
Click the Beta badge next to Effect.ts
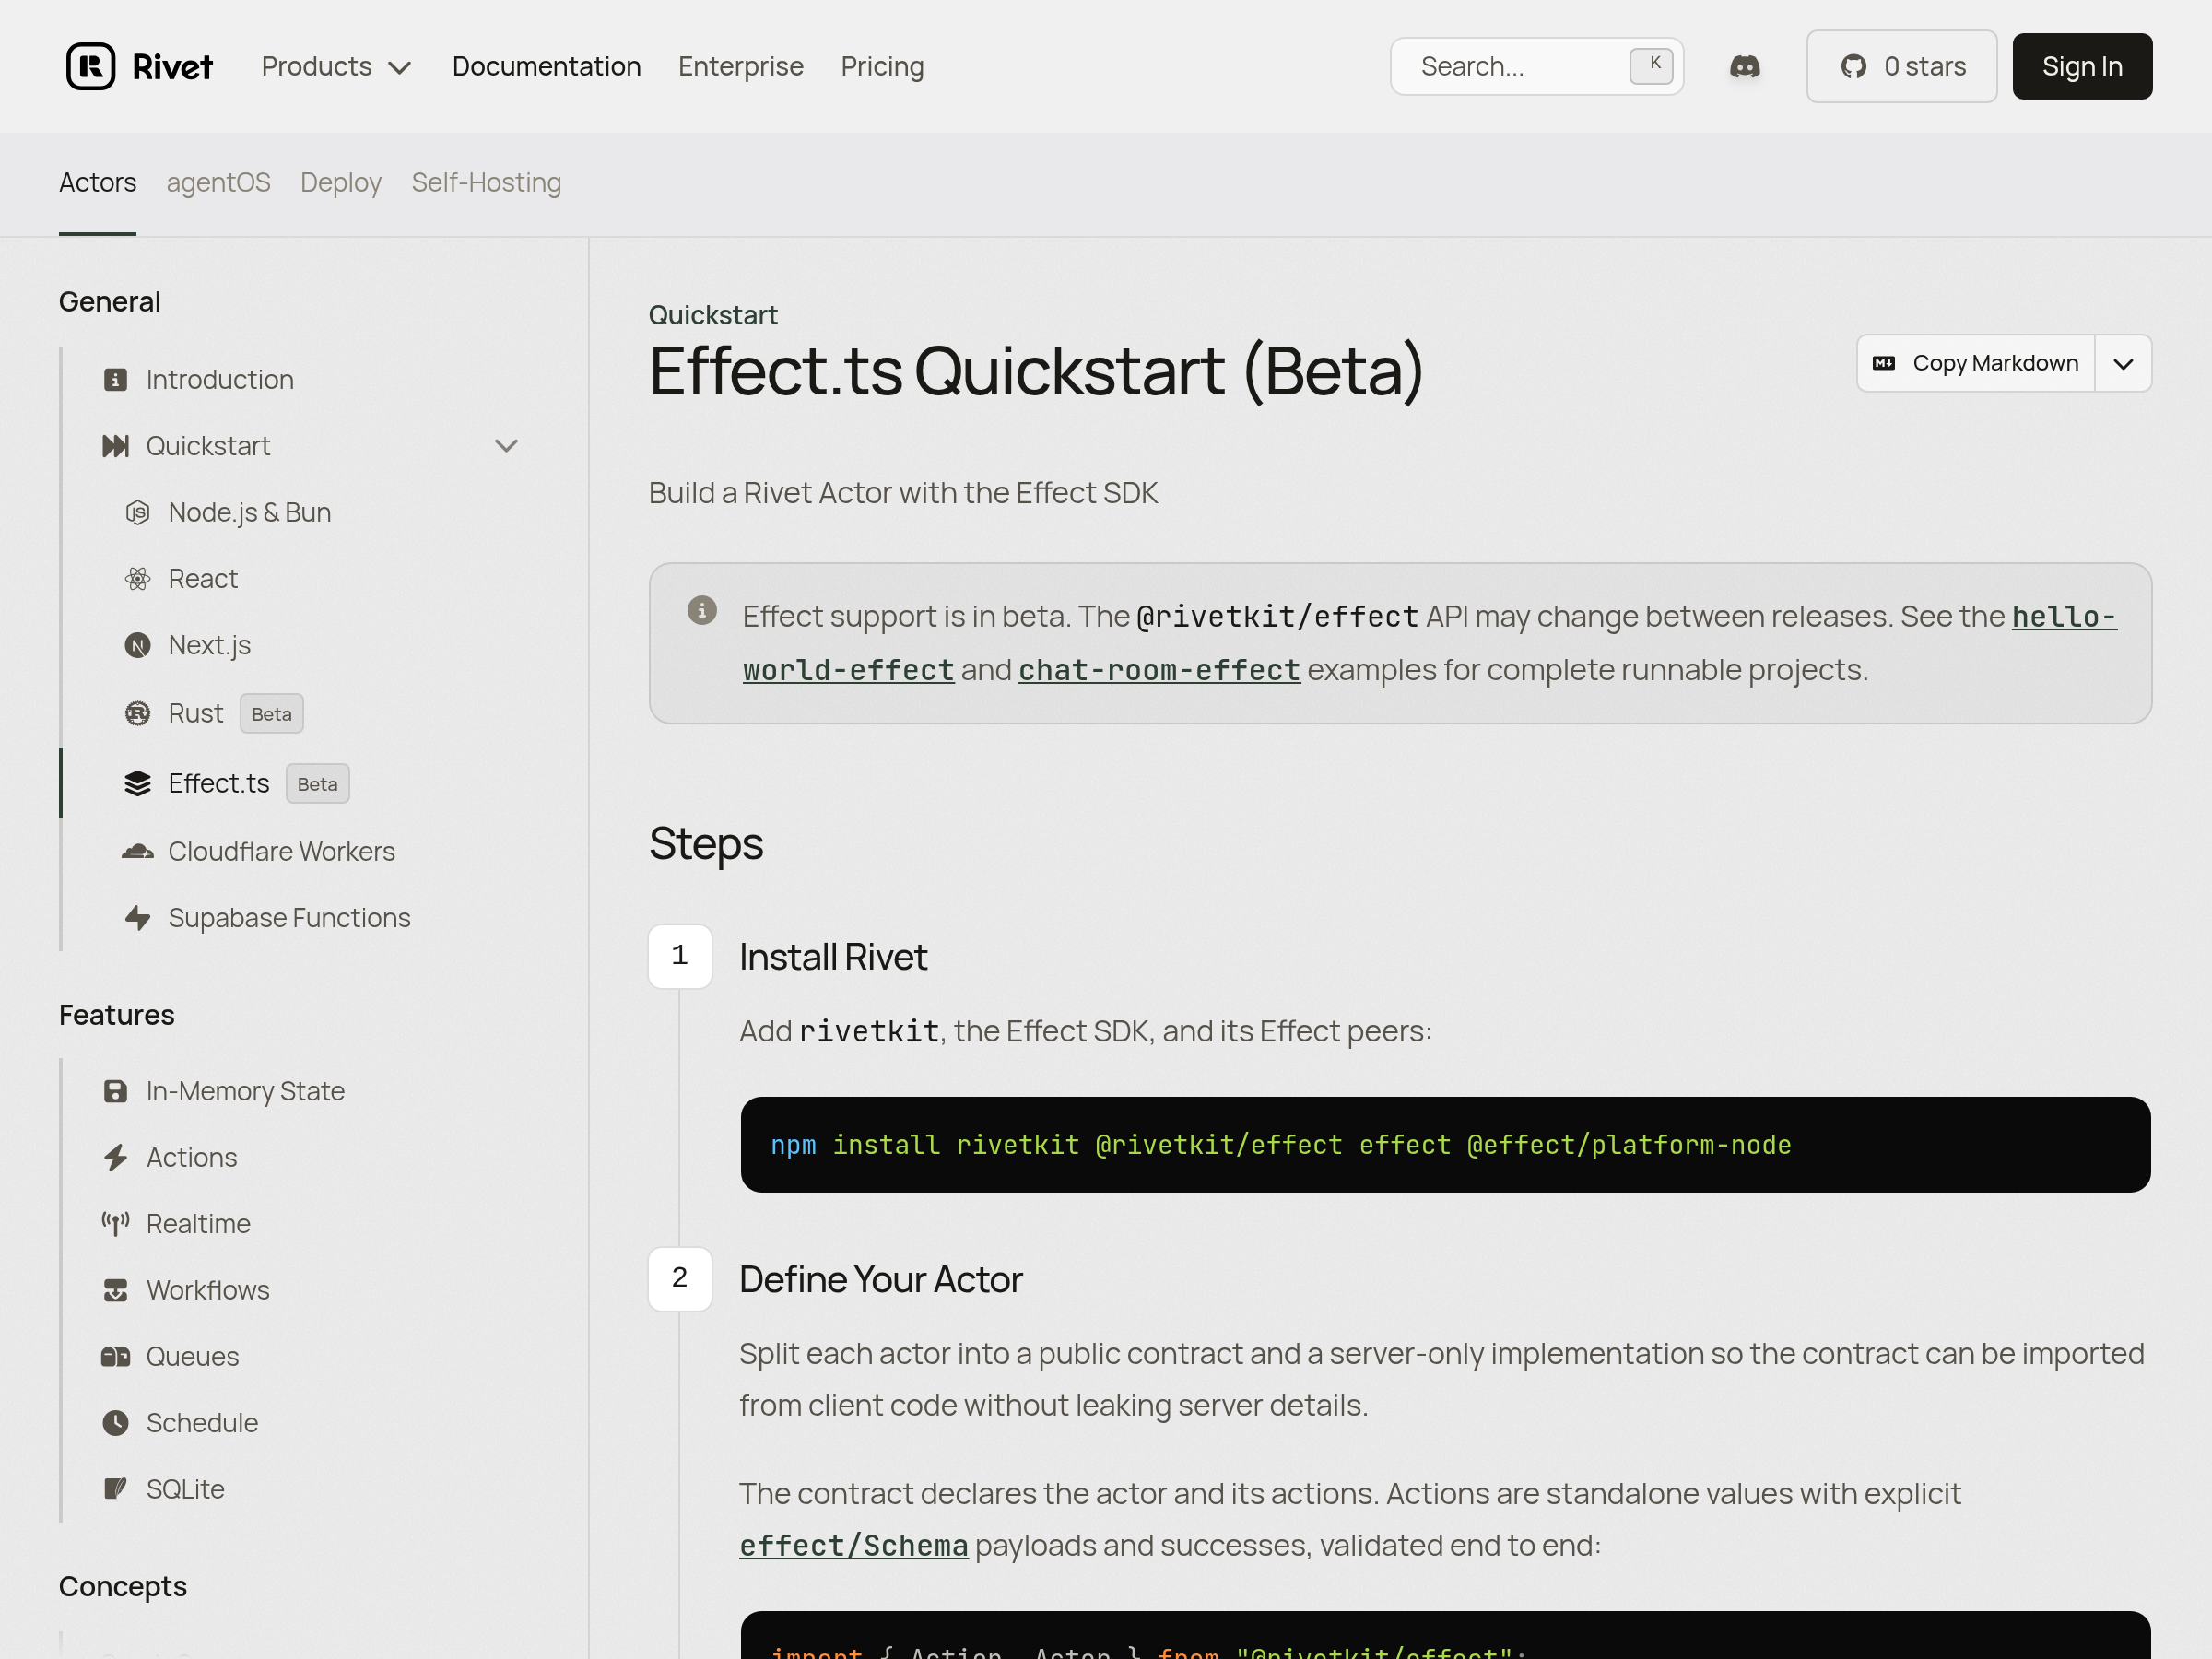click(318, 784)
